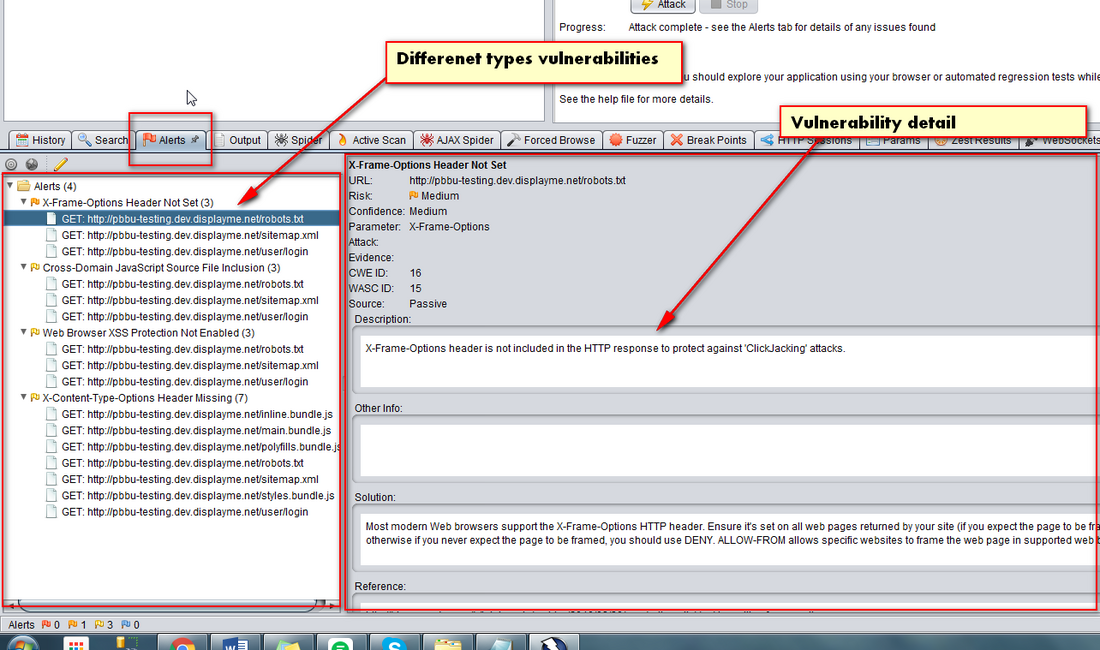Click the pencil edit alert icon
The image size is (1100, 650).
click(60, 164)
